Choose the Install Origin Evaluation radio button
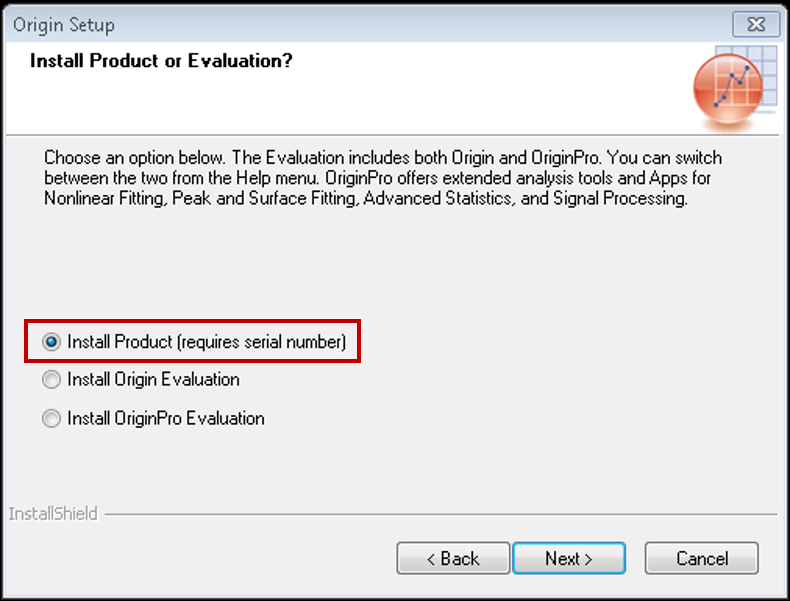Image resolution: width=790 pixels, height=601 pixels. [51, 379]
